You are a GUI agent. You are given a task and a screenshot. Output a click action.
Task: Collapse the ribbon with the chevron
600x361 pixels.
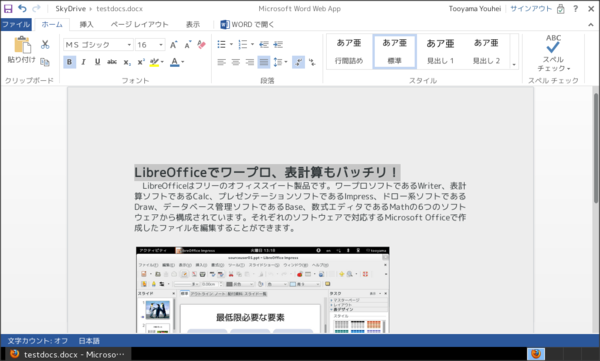tap(591, 25)
